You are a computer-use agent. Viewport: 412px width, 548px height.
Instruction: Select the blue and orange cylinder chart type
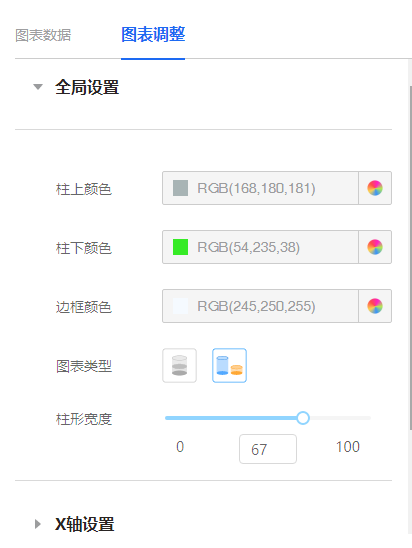(x=229, y=366)
